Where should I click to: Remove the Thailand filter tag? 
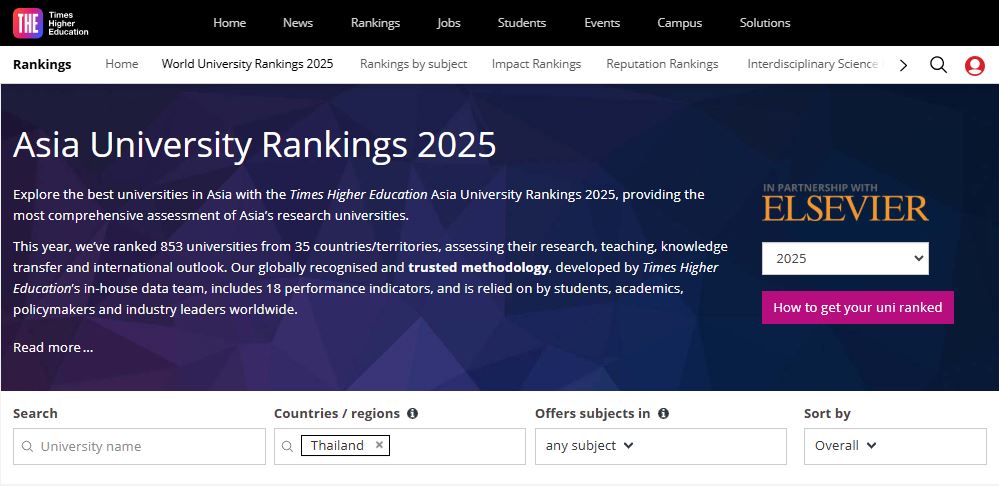[x=379, y=445]
